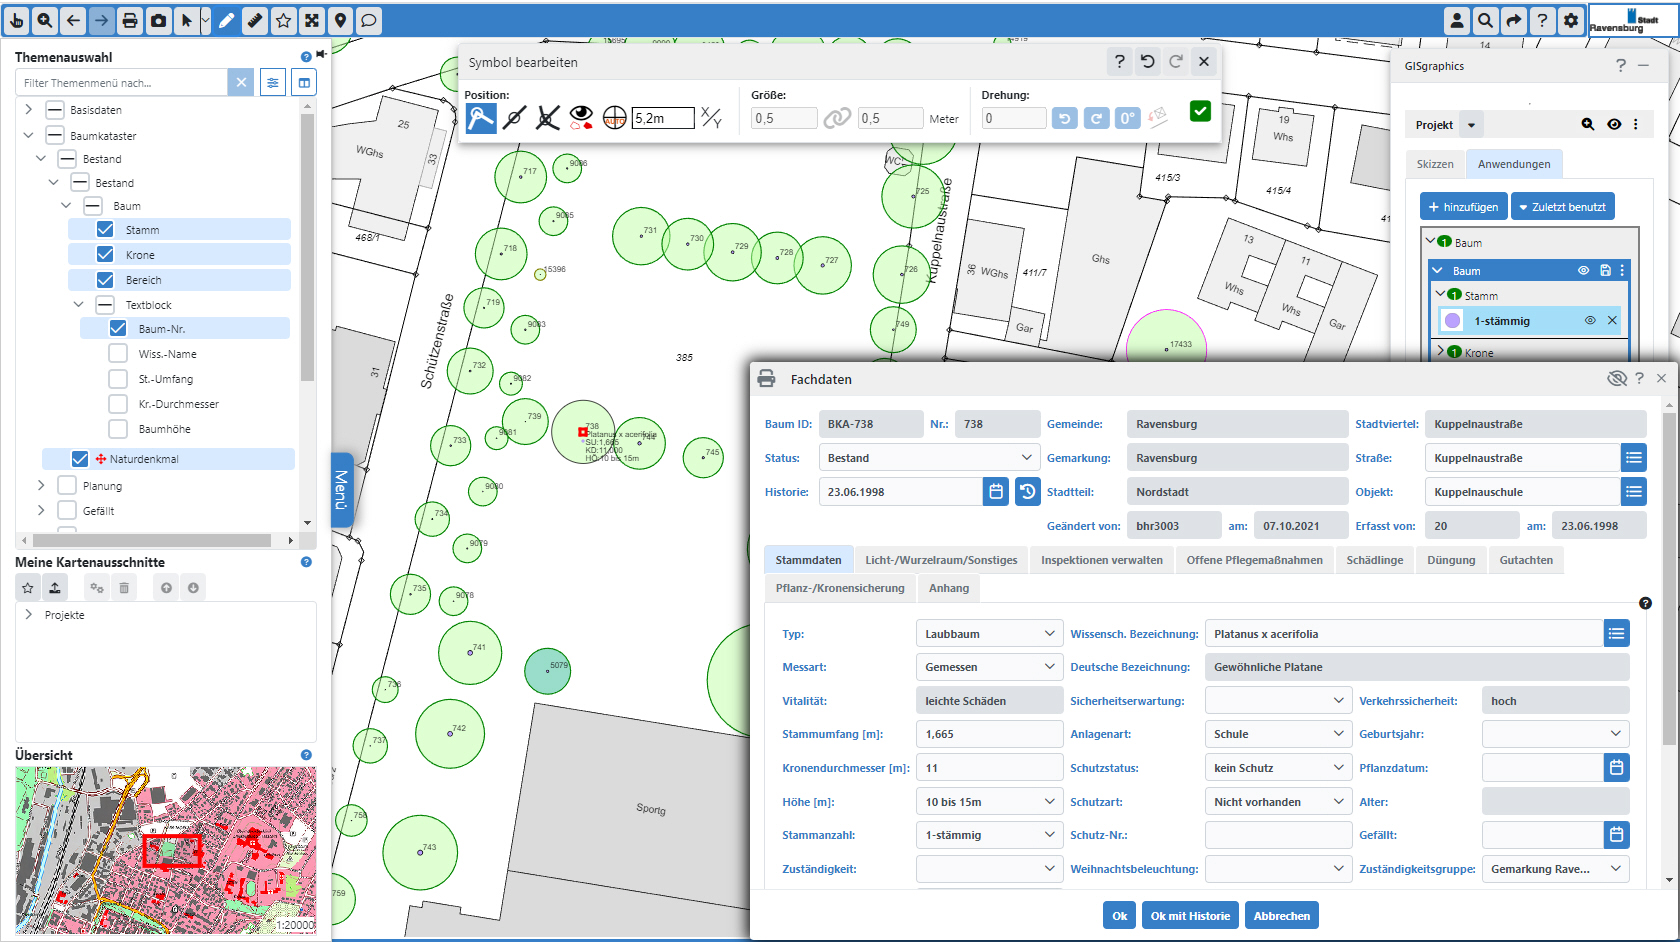Switch to the Skizzen tab
Viewport: 1680px width, 942px height.
coord(1435,163)
